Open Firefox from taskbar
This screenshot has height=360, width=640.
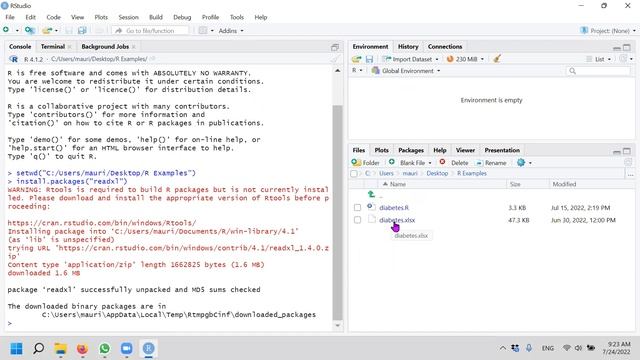82,349
